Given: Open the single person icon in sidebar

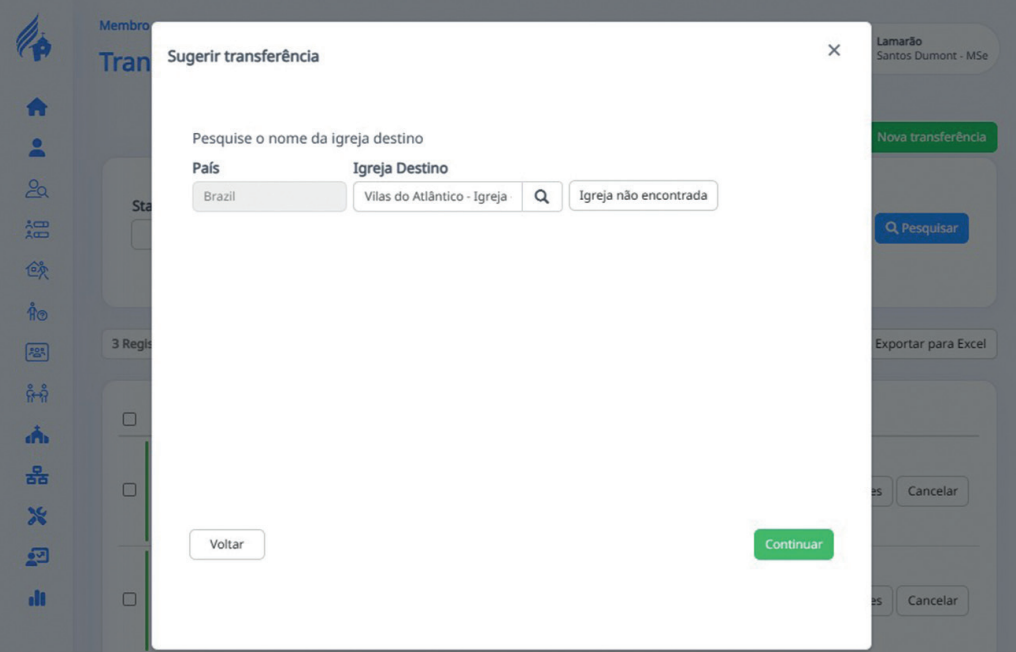Looking at the screenshot, I should [37, 148].
